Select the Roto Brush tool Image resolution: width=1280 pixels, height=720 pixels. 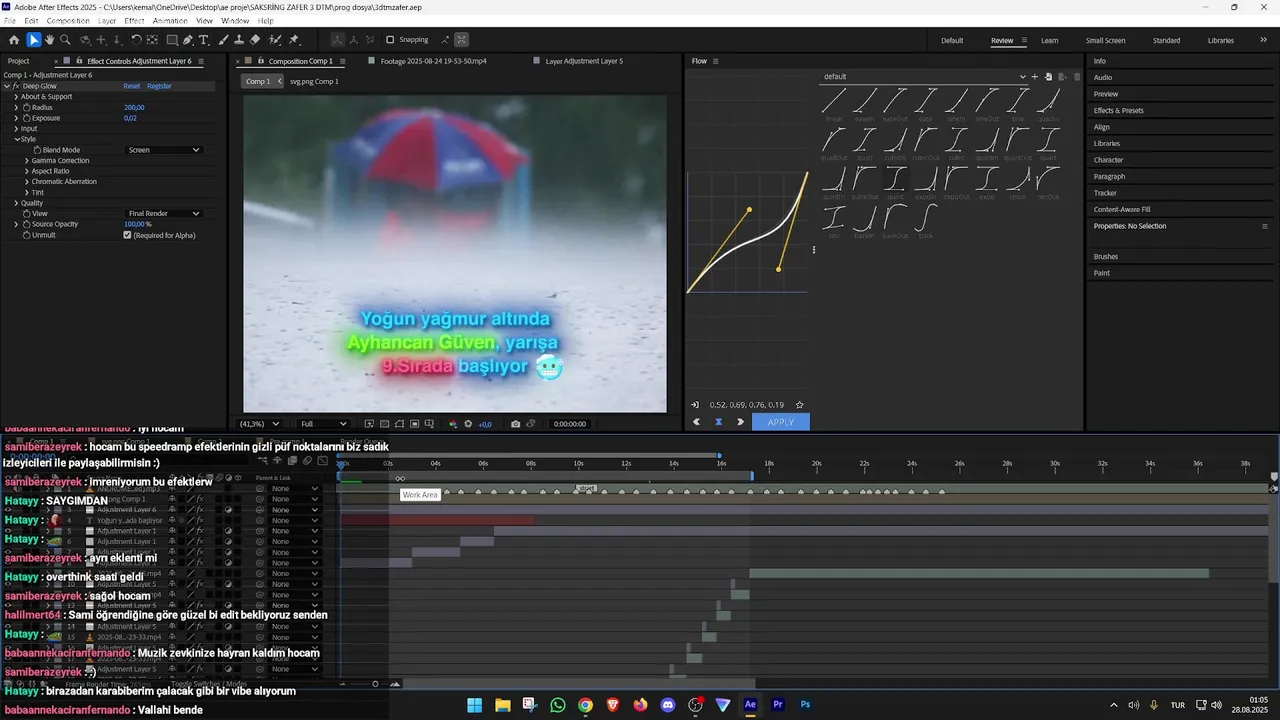tap(275, 40)
